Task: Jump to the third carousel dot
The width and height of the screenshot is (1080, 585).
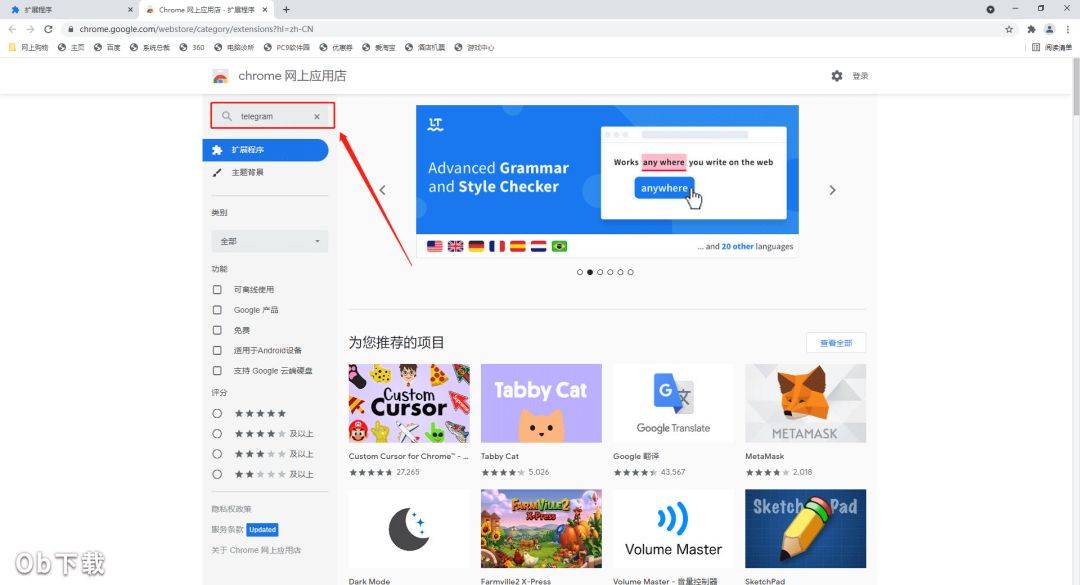Action: pos(600,272)
